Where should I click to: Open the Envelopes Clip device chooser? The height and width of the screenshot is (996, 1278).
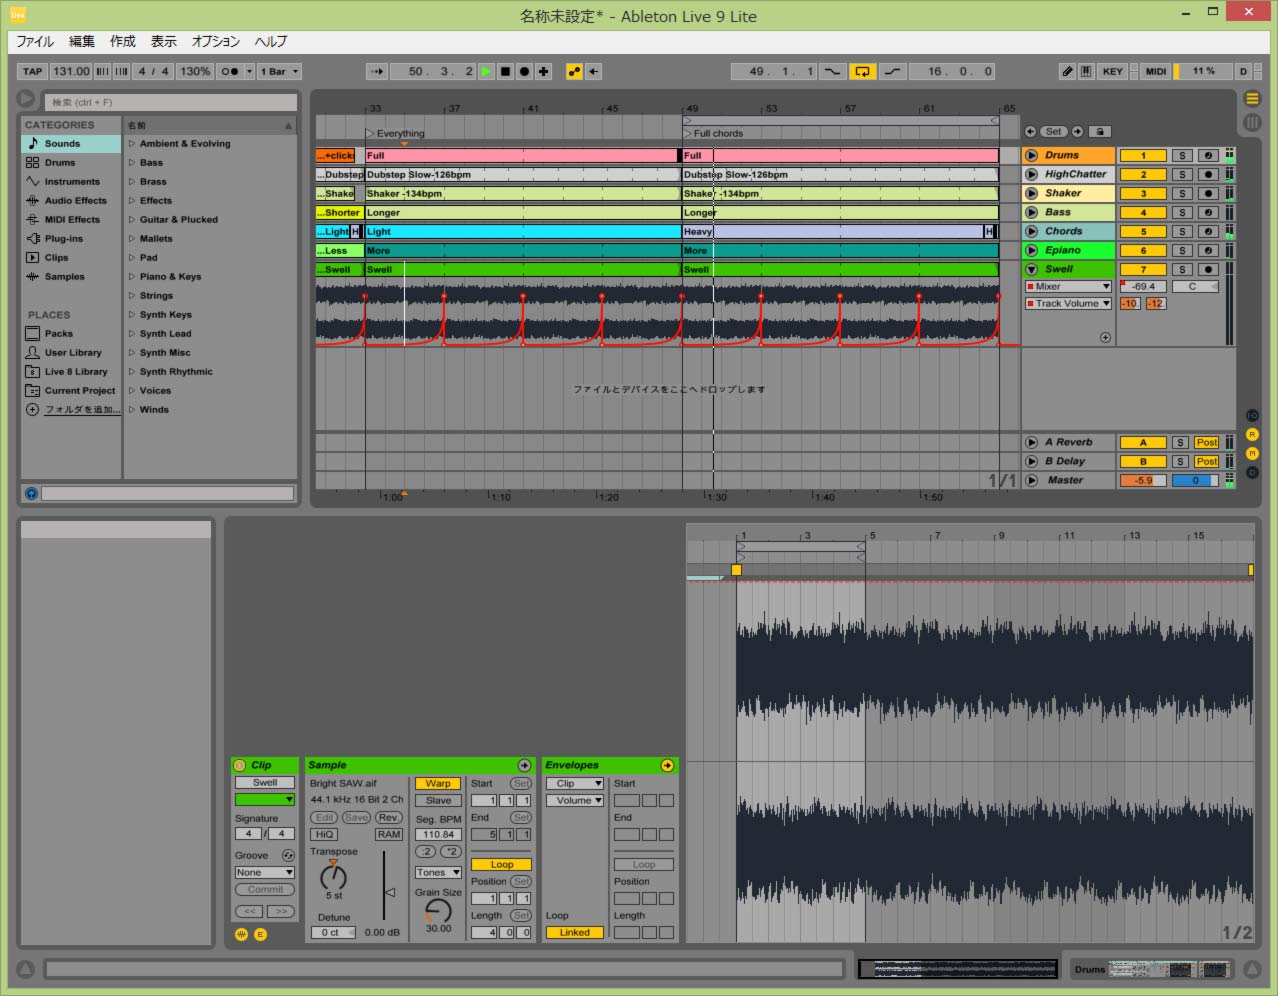point(575,784)
